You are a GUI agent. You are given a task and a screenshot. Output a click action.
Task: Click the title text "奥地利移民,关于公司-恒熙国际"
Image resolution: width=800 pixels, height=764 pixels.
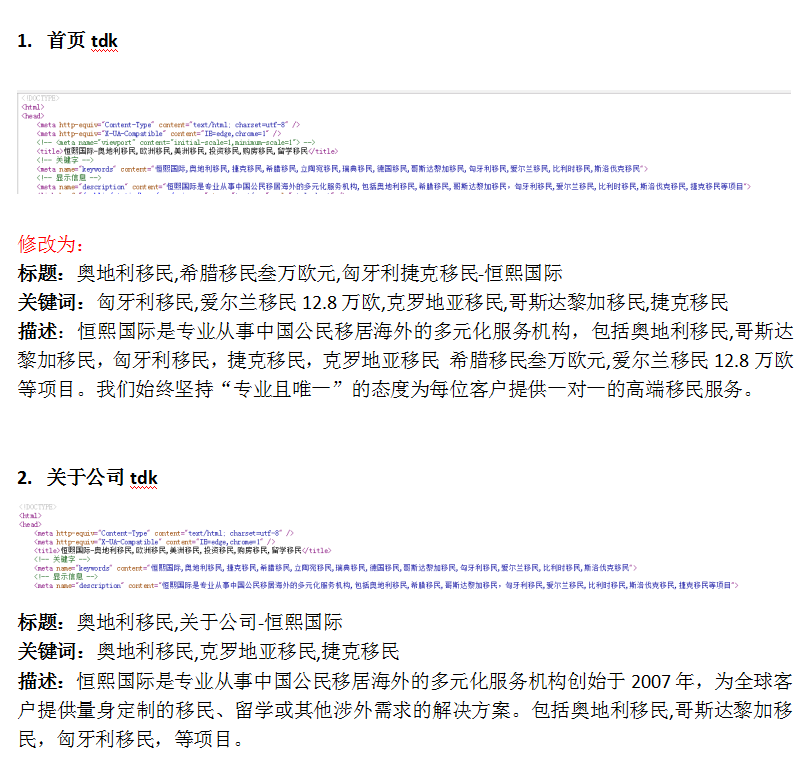pos(210,623)
